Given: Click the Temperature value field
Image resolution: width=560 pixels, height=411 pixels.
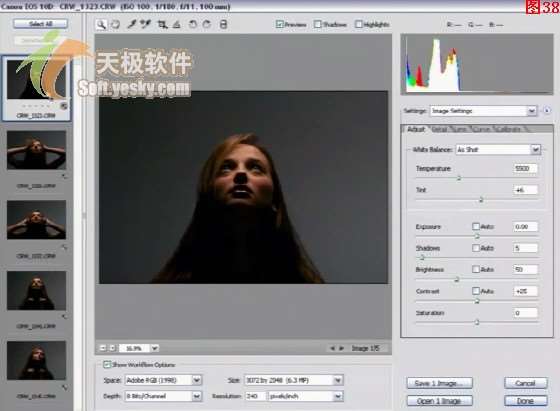Looking at the screenshot, I should click(x=525, y=168).
